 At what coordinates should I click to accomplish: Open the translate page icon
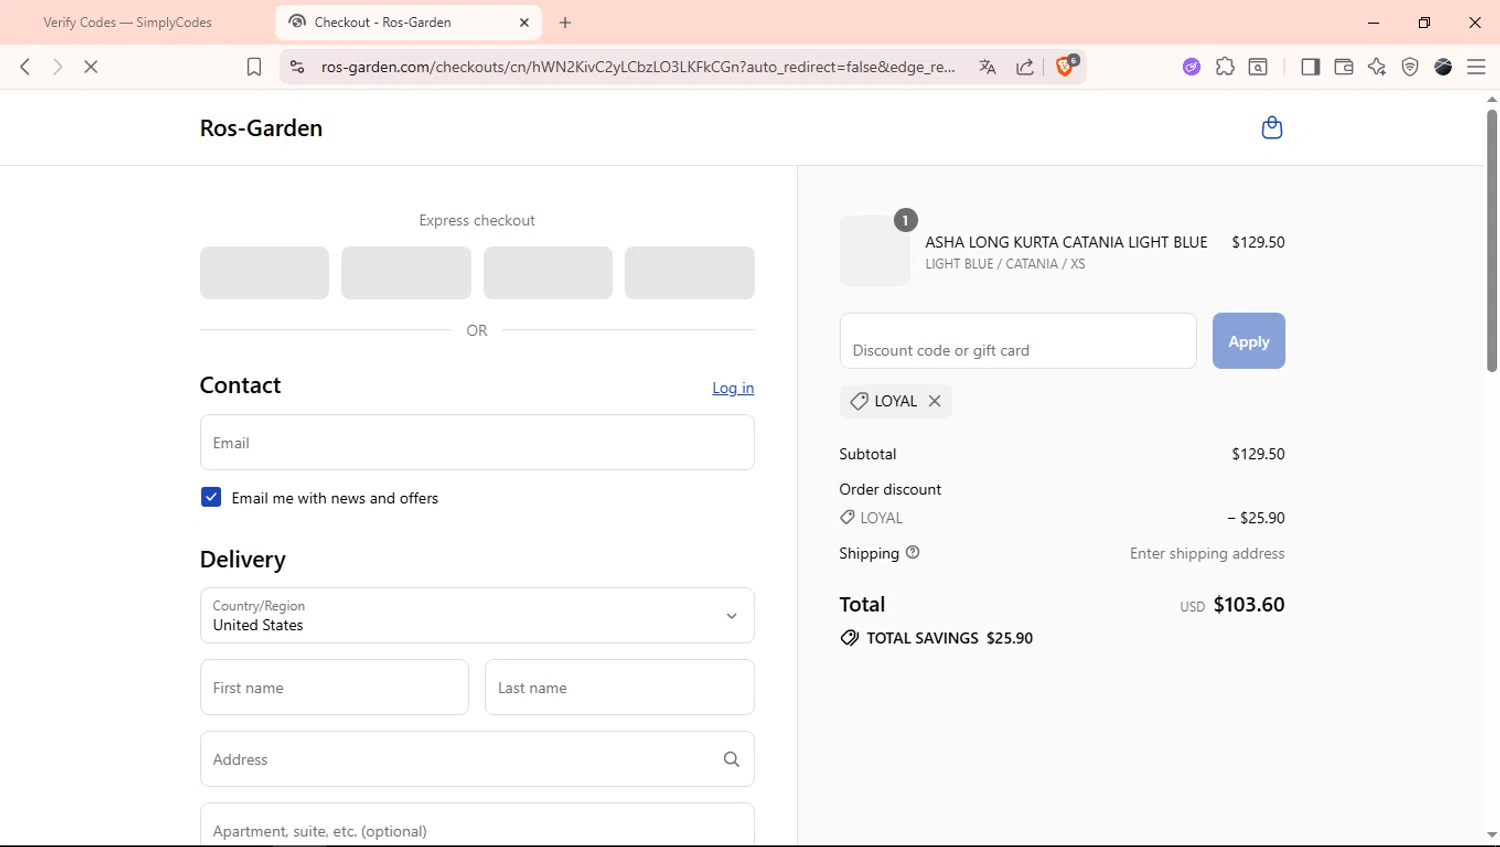pos(988,67)
